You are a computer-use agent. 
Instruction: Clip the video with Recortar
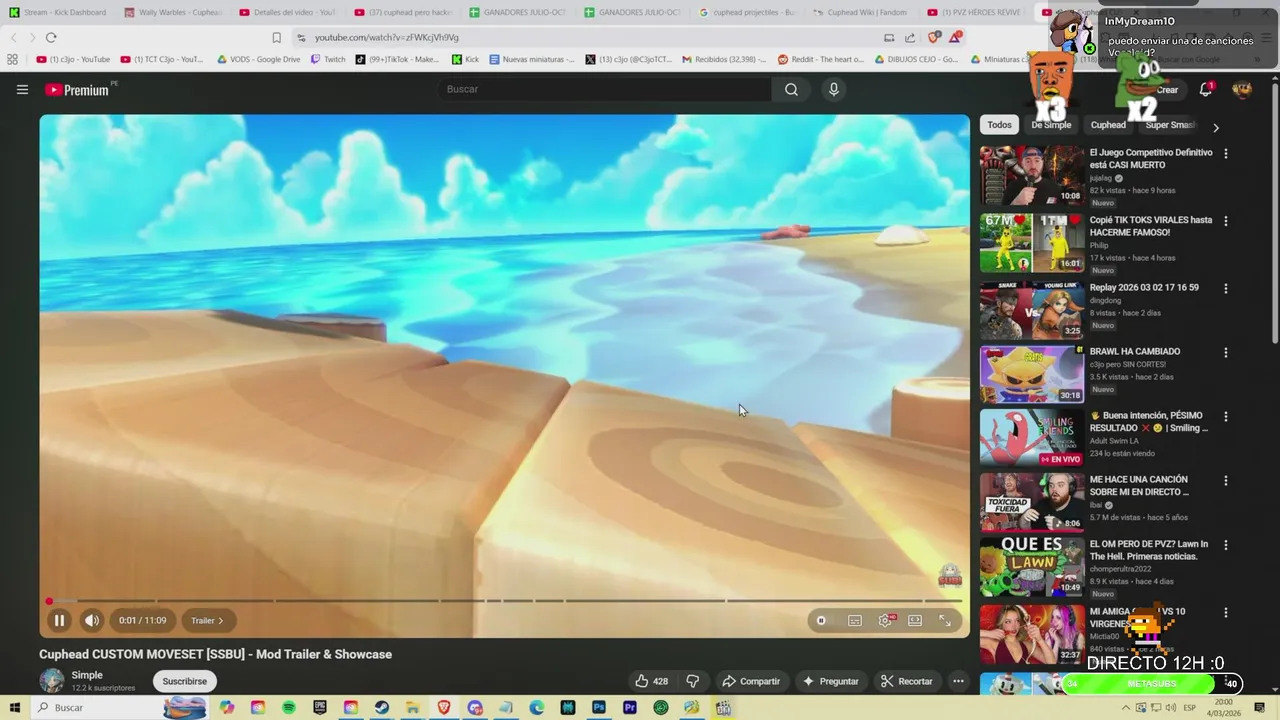coord(907,681)
